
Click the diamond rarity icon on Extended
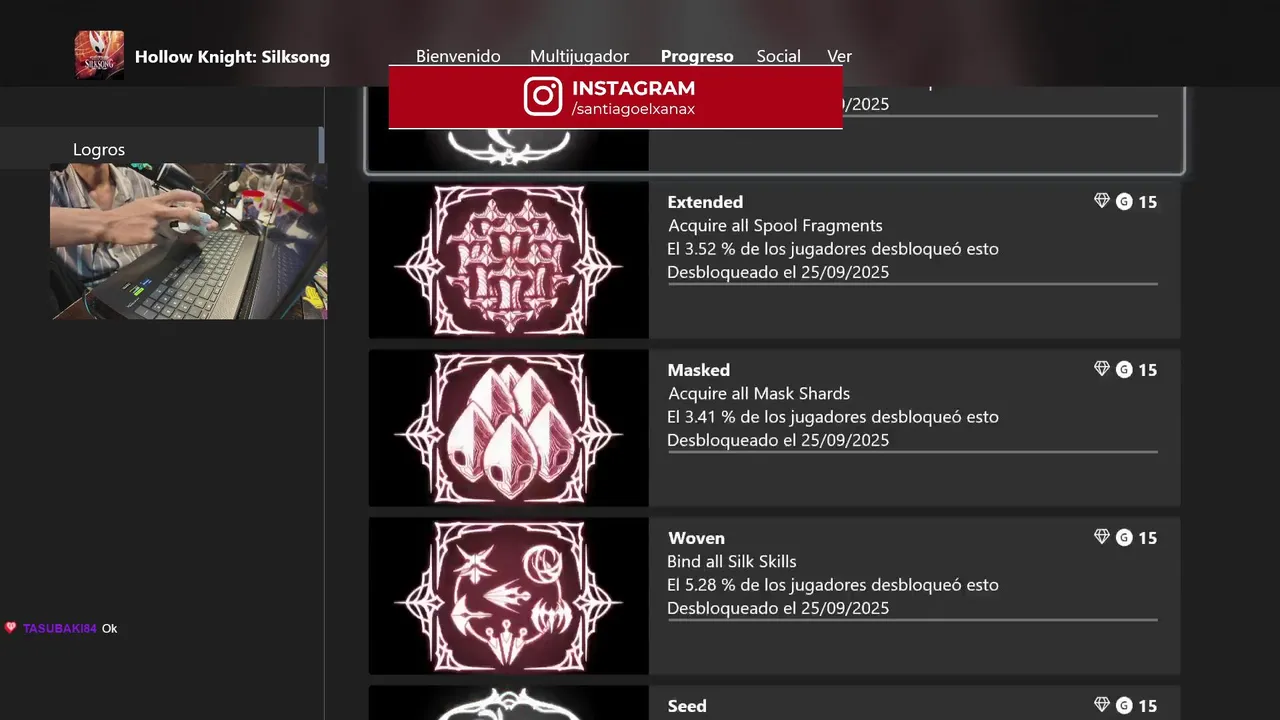pos(1102,201)
